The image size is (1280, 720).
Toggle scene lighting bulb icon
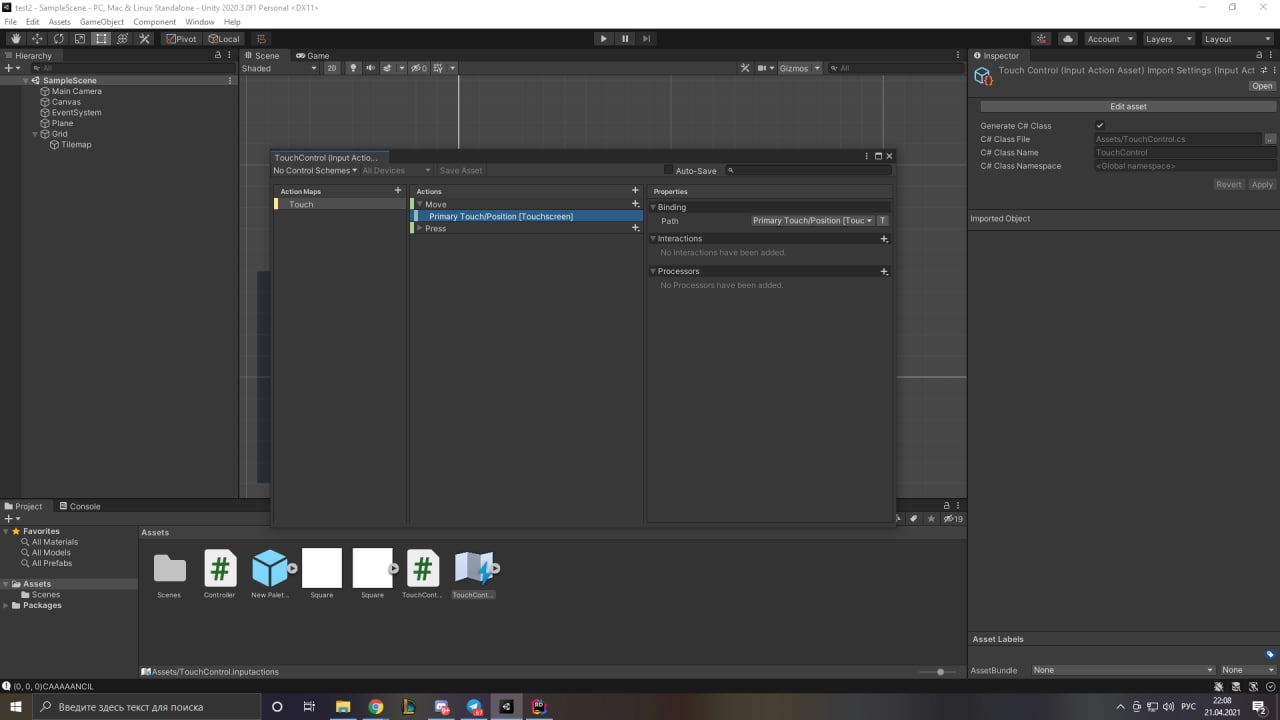click(353, 68)
